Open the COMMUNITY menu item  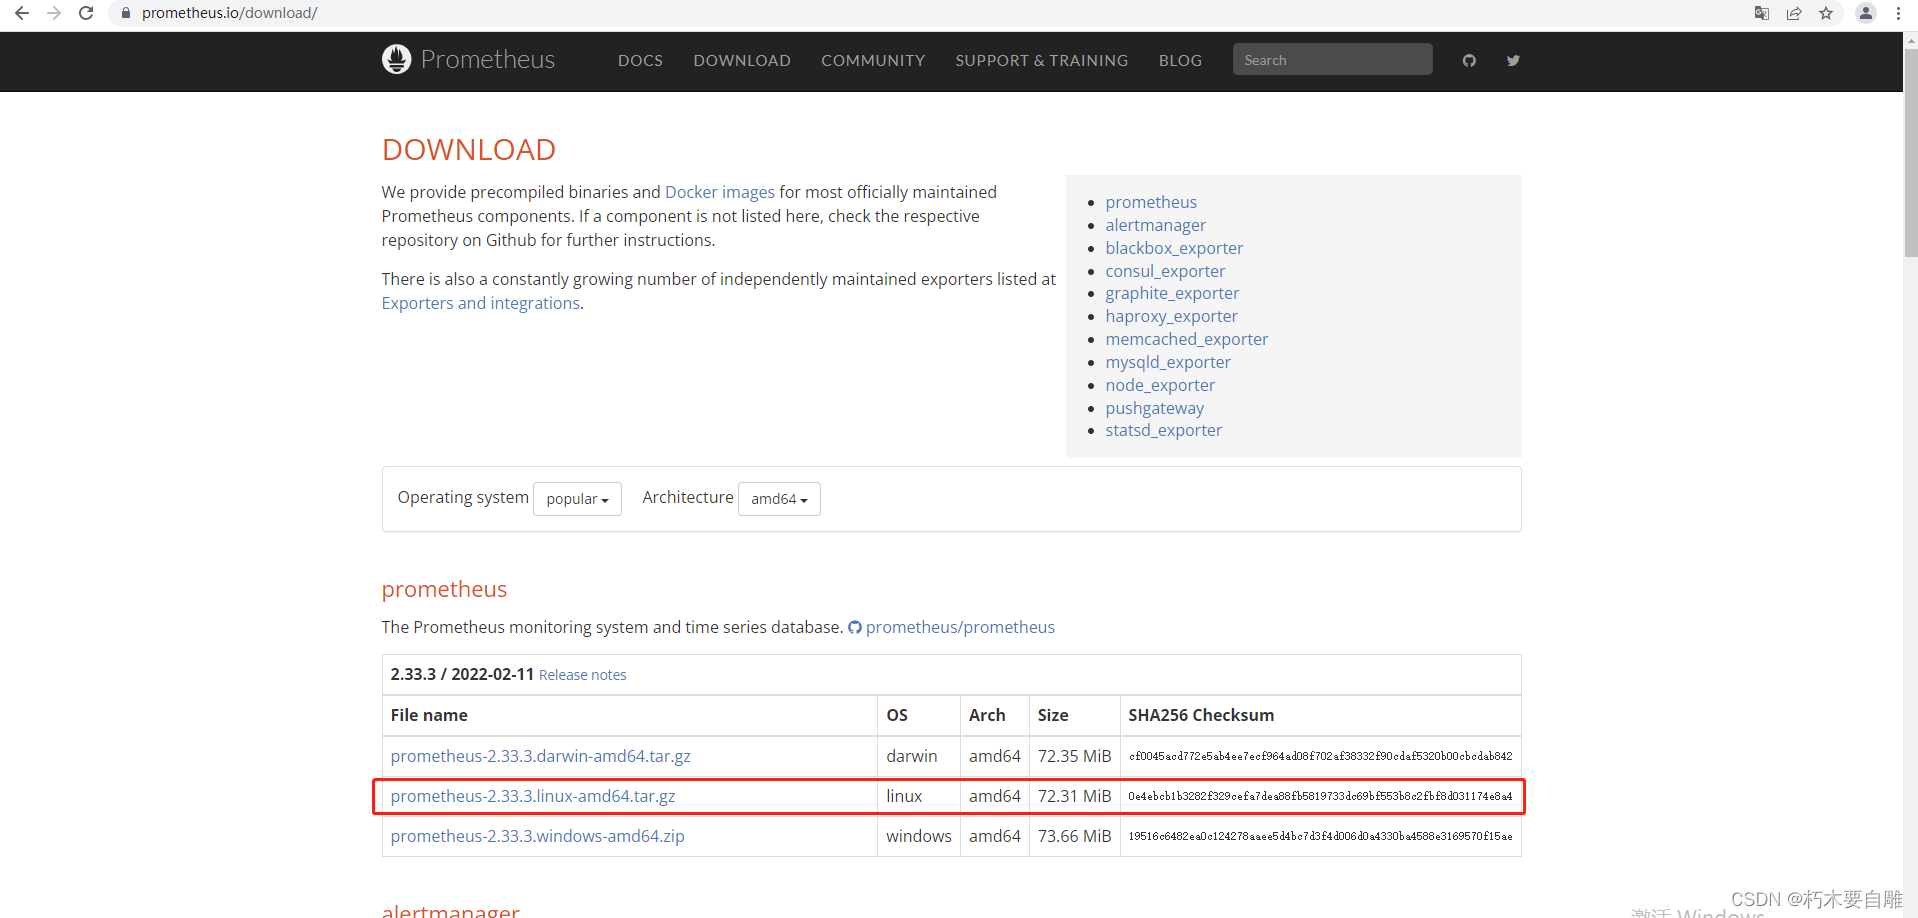pos(873,61)
